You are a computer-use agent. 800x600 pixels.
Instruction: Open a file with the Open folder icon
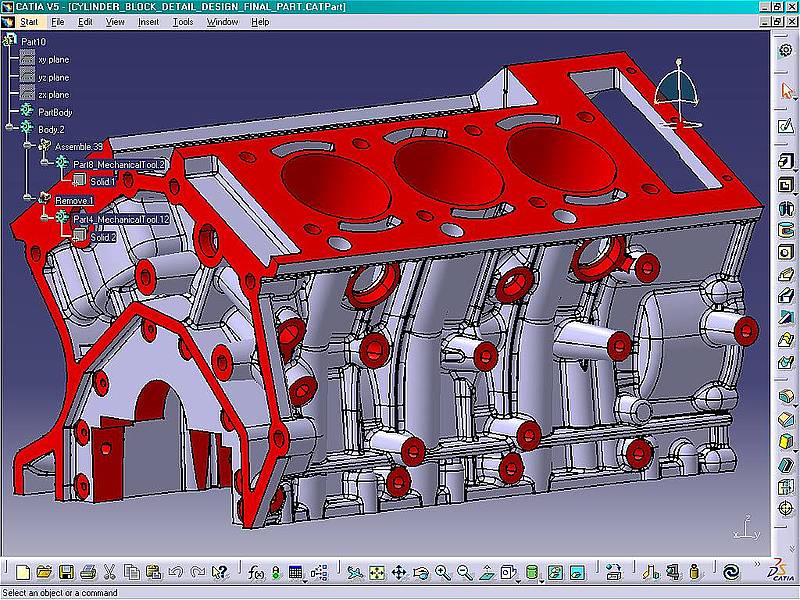coord(43,573)
